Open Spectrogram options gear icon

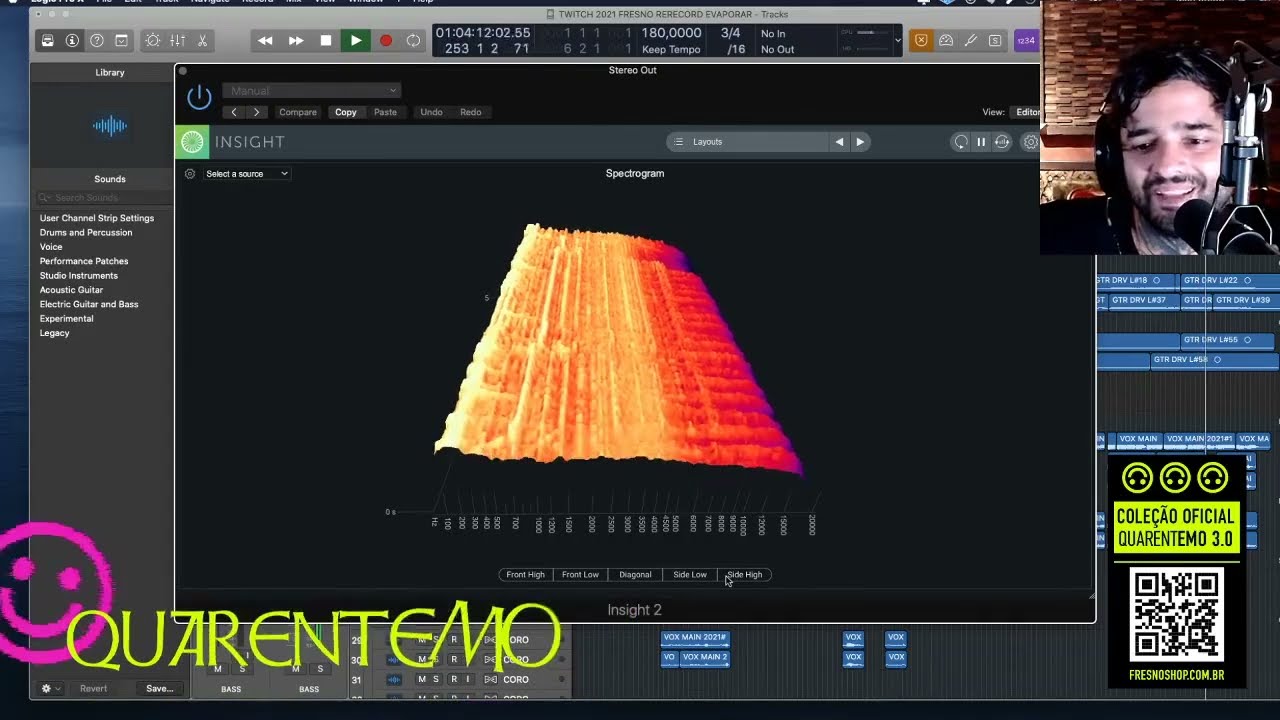coord(190,174)
